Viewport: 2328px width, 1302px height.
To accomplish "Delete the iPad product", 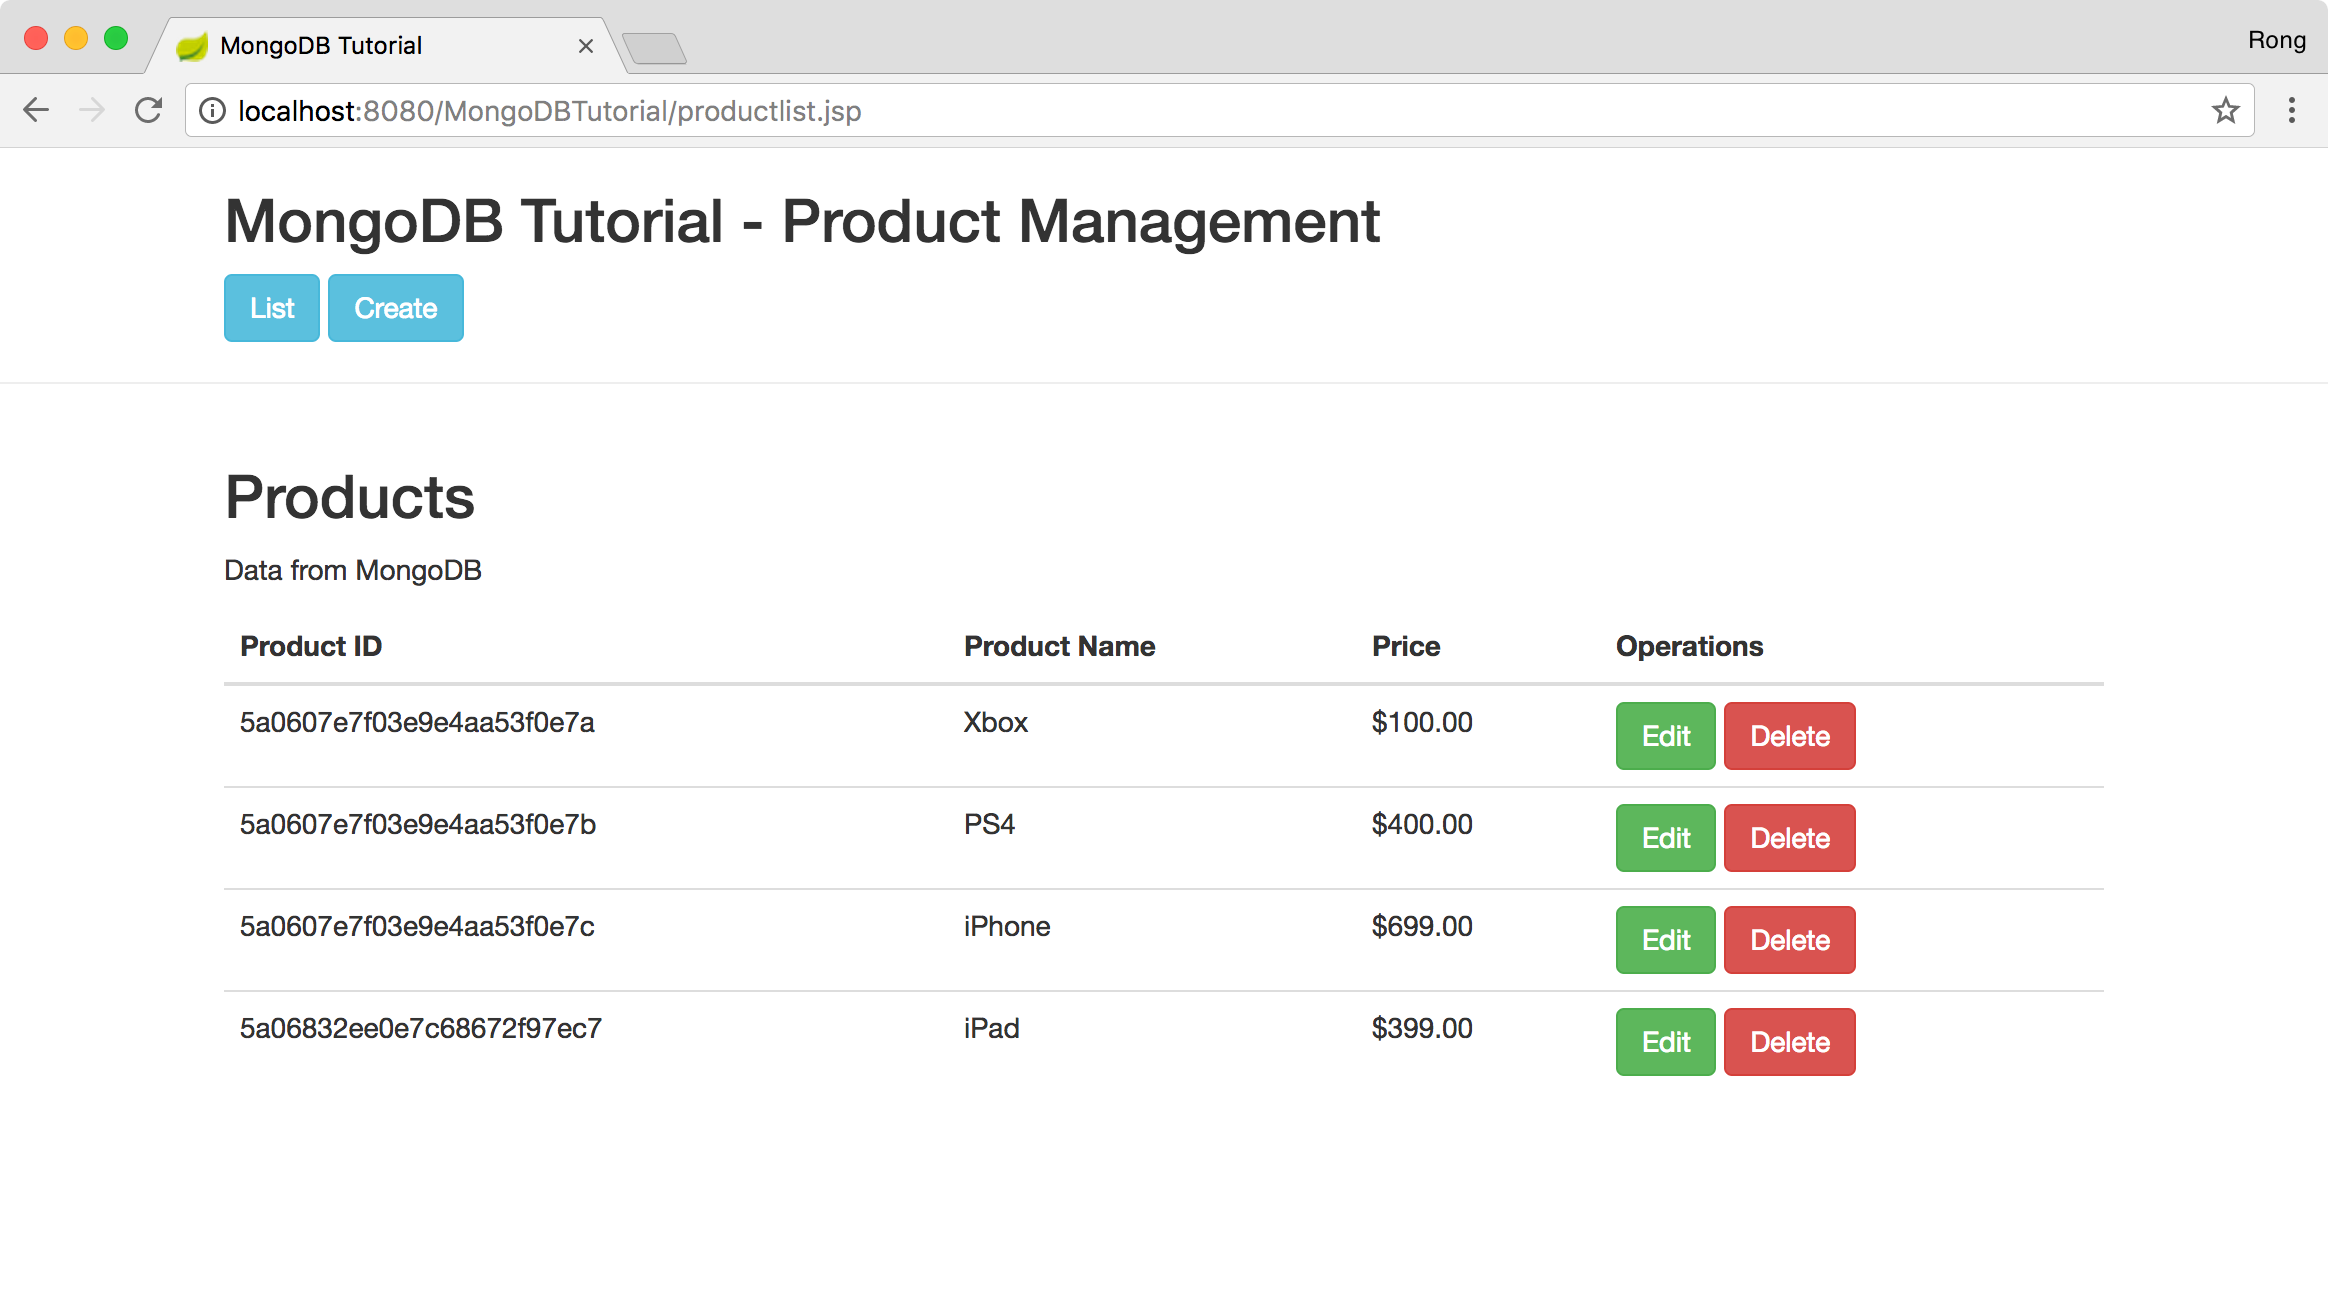I will pos(1790,1042).
